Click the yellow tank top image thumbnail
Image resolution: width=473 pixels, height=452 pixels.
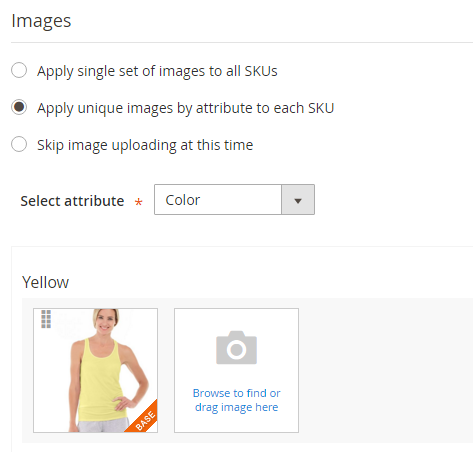95,370
